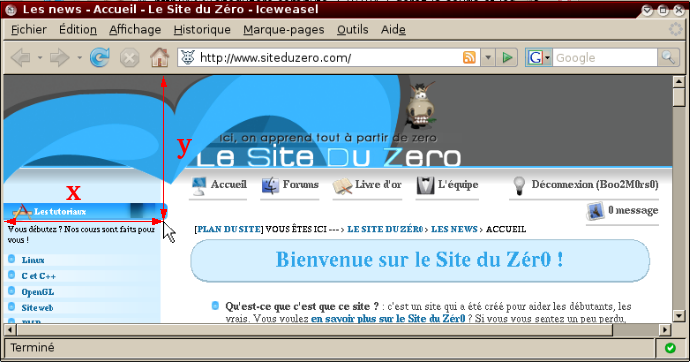Click the Iceweasel title bar icon
The image size is (691, 362).
11,10
